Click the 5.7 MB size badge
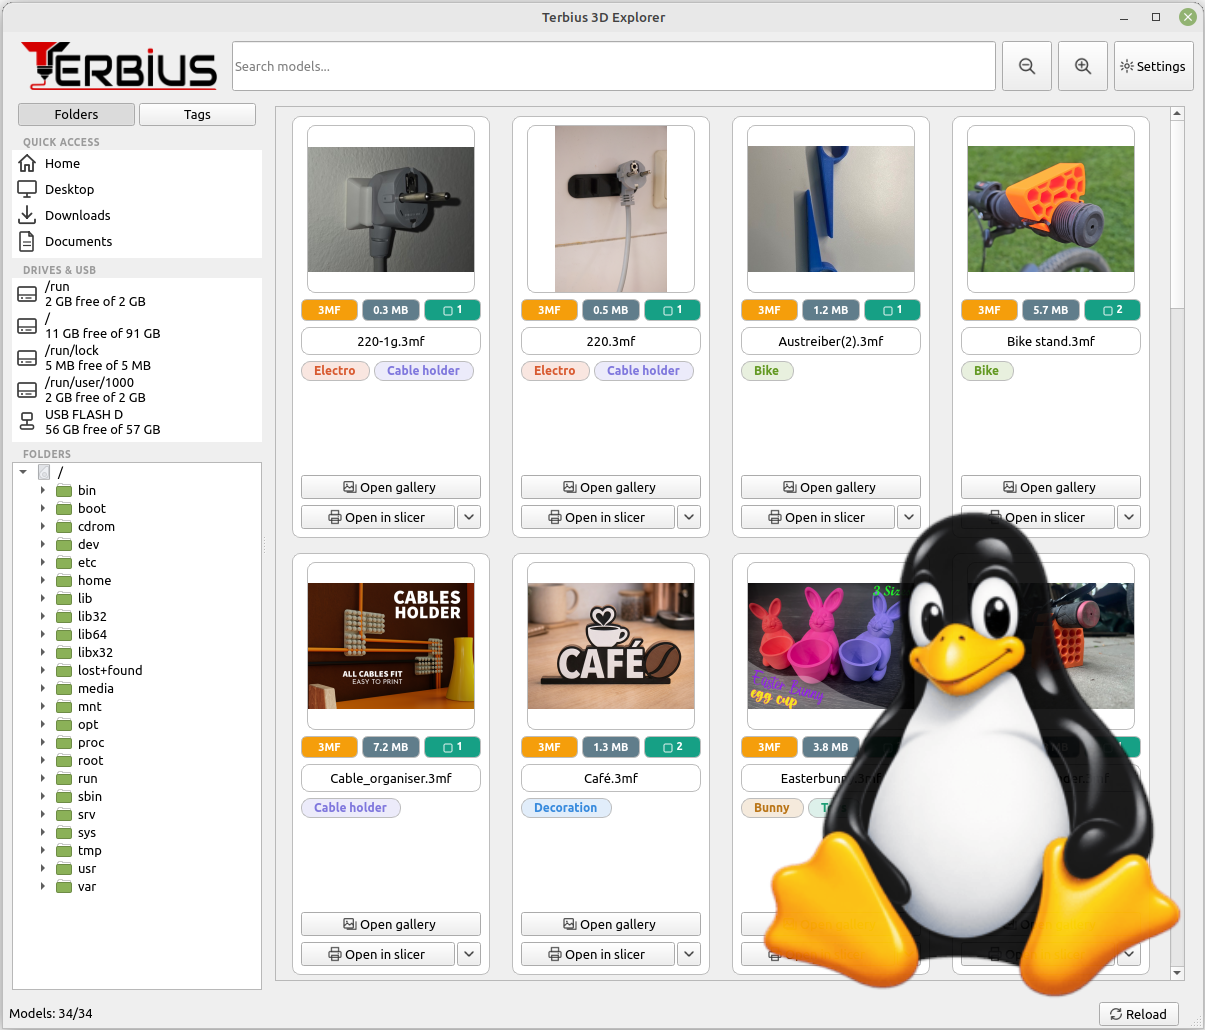 [x=1051, y=310]
